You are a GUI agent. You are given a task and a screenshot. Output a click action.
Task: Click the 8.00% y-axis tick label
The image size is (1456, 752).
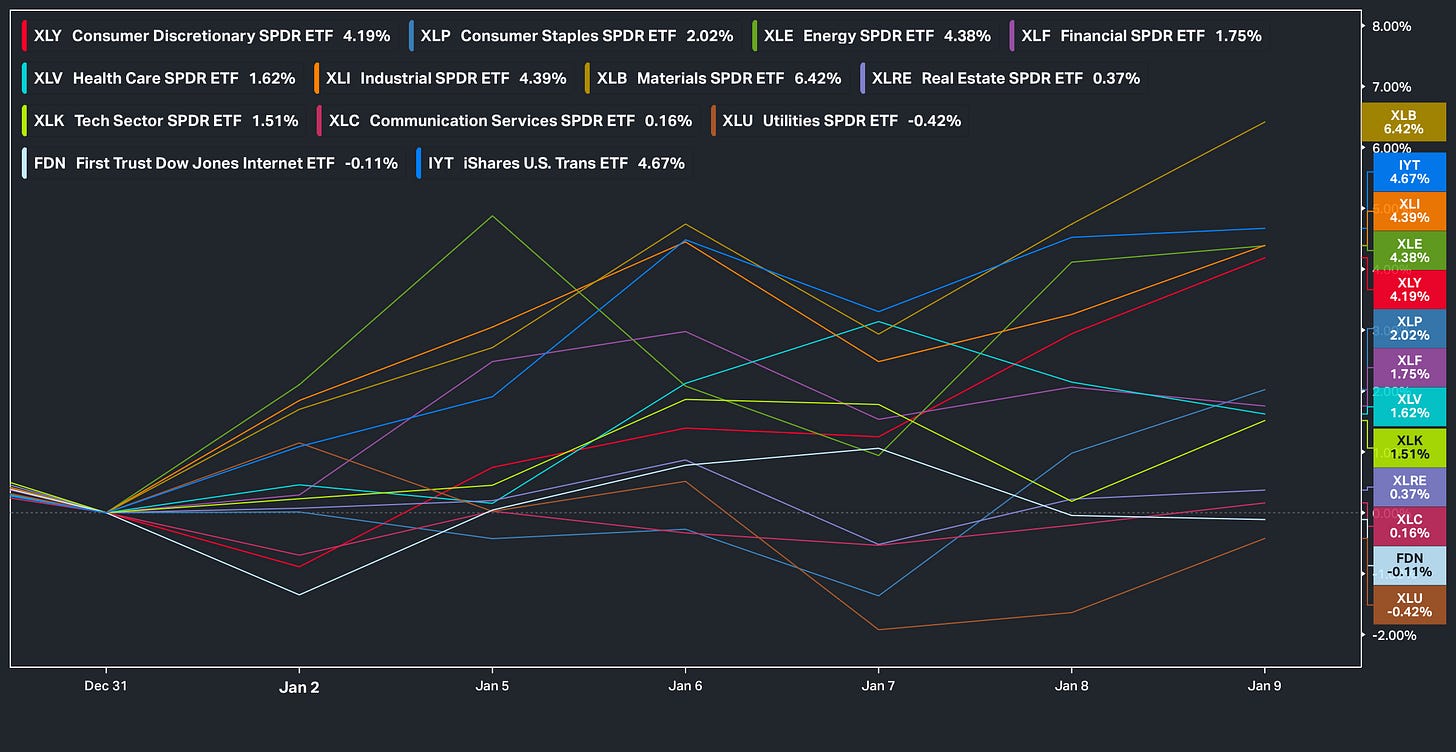point(1393,26)
